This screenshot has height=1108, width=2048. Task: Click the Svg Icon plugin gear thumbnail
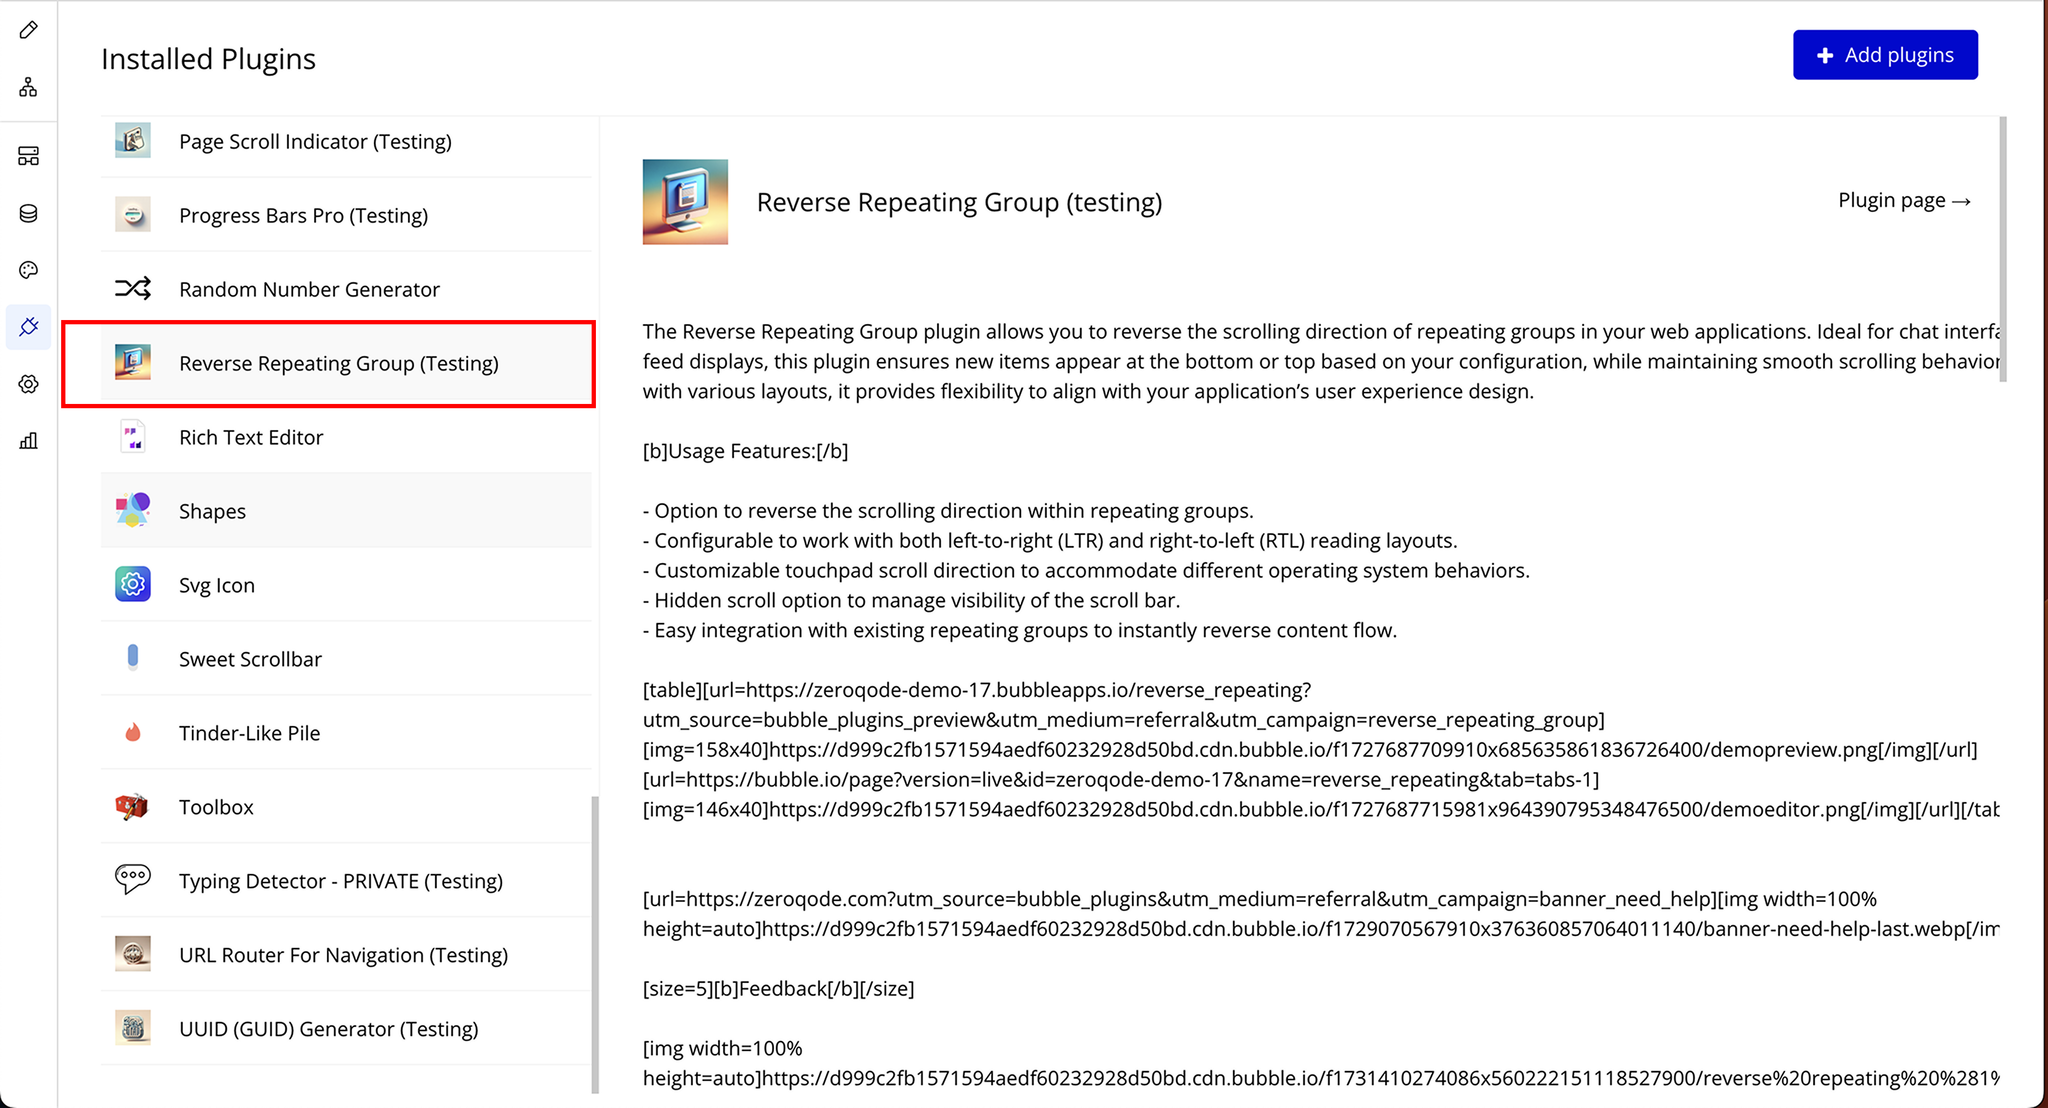[133, 584]
